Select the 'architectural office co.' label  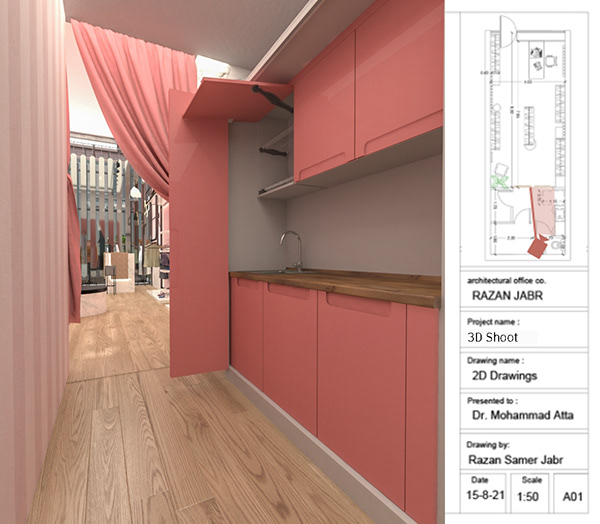[507, 281]
